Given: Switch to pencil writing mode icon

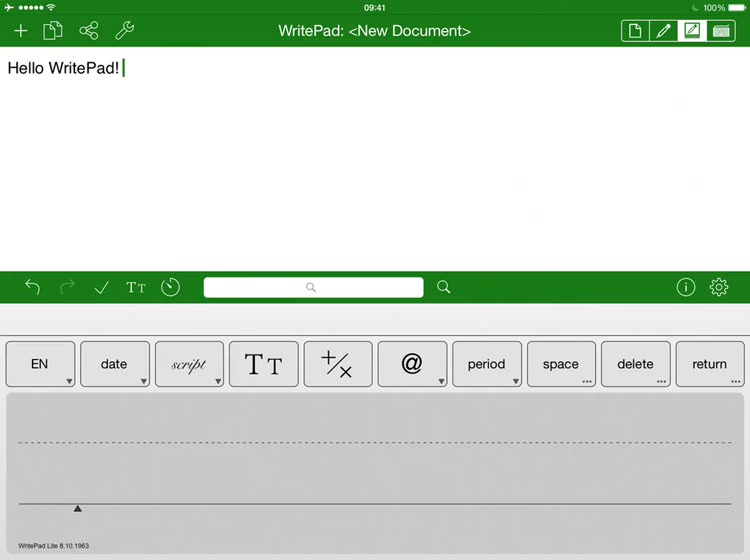Looking at the screenshot, I should [663, 31].
